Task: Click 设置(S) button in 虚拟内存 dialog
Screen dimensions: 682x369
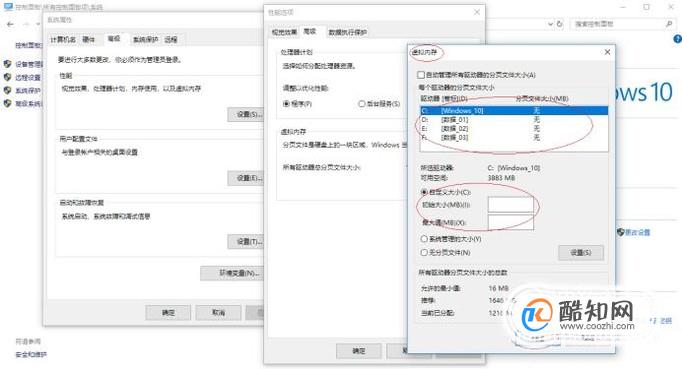Action: [x=581, y=252]
